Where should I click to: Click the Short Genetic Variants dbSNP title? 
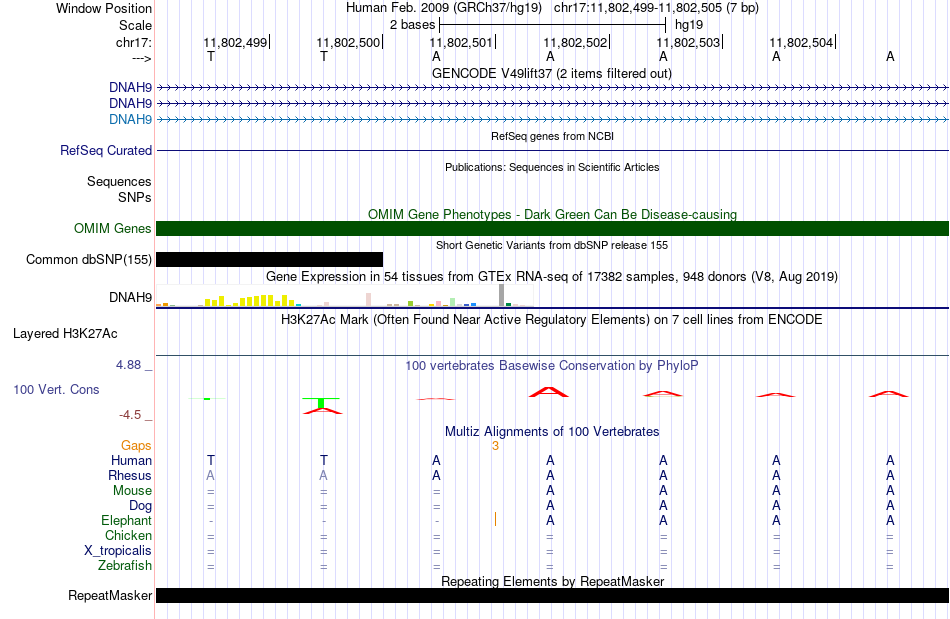tap(552, 245)
